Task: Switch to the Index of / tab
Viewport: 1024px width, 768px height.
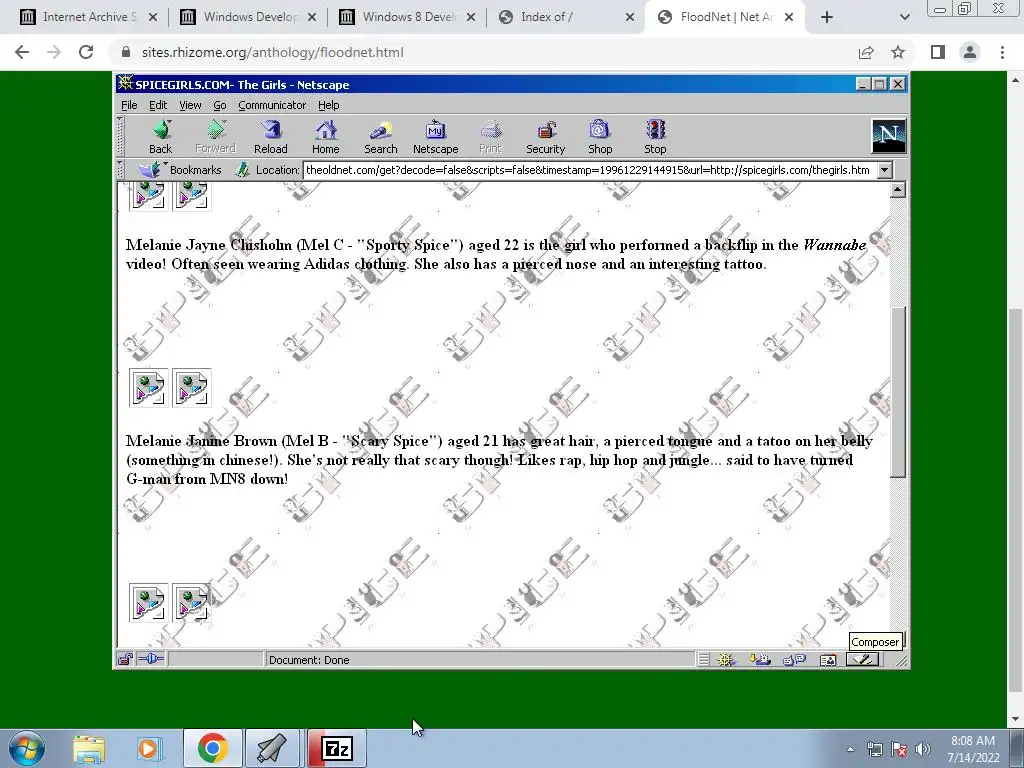Action: pos(566,17)
